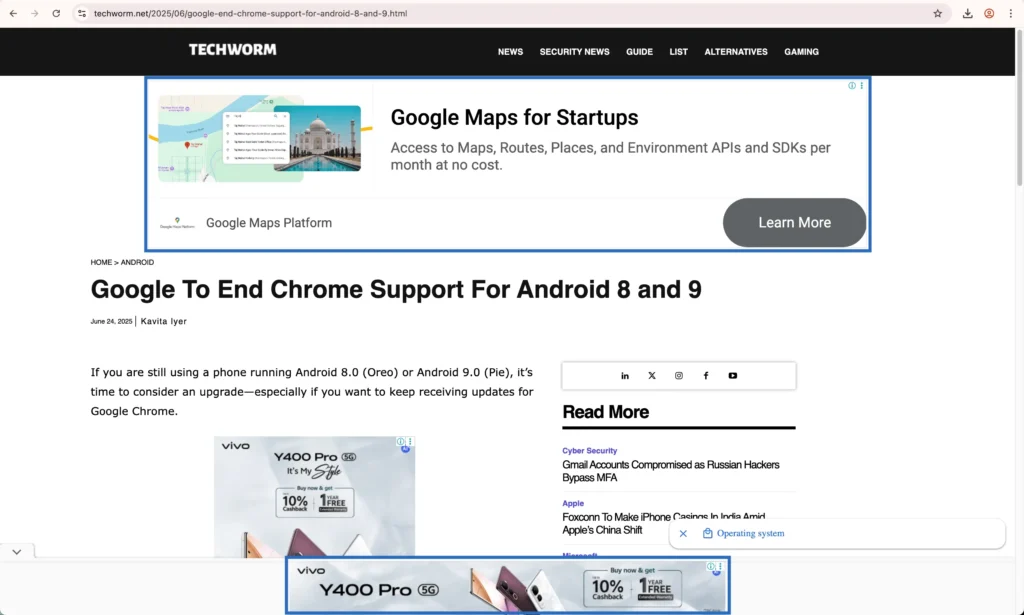The width and height of the screenshot is (1024, 615).
Task: Close the Operating system popup
Action: (683, 533)
